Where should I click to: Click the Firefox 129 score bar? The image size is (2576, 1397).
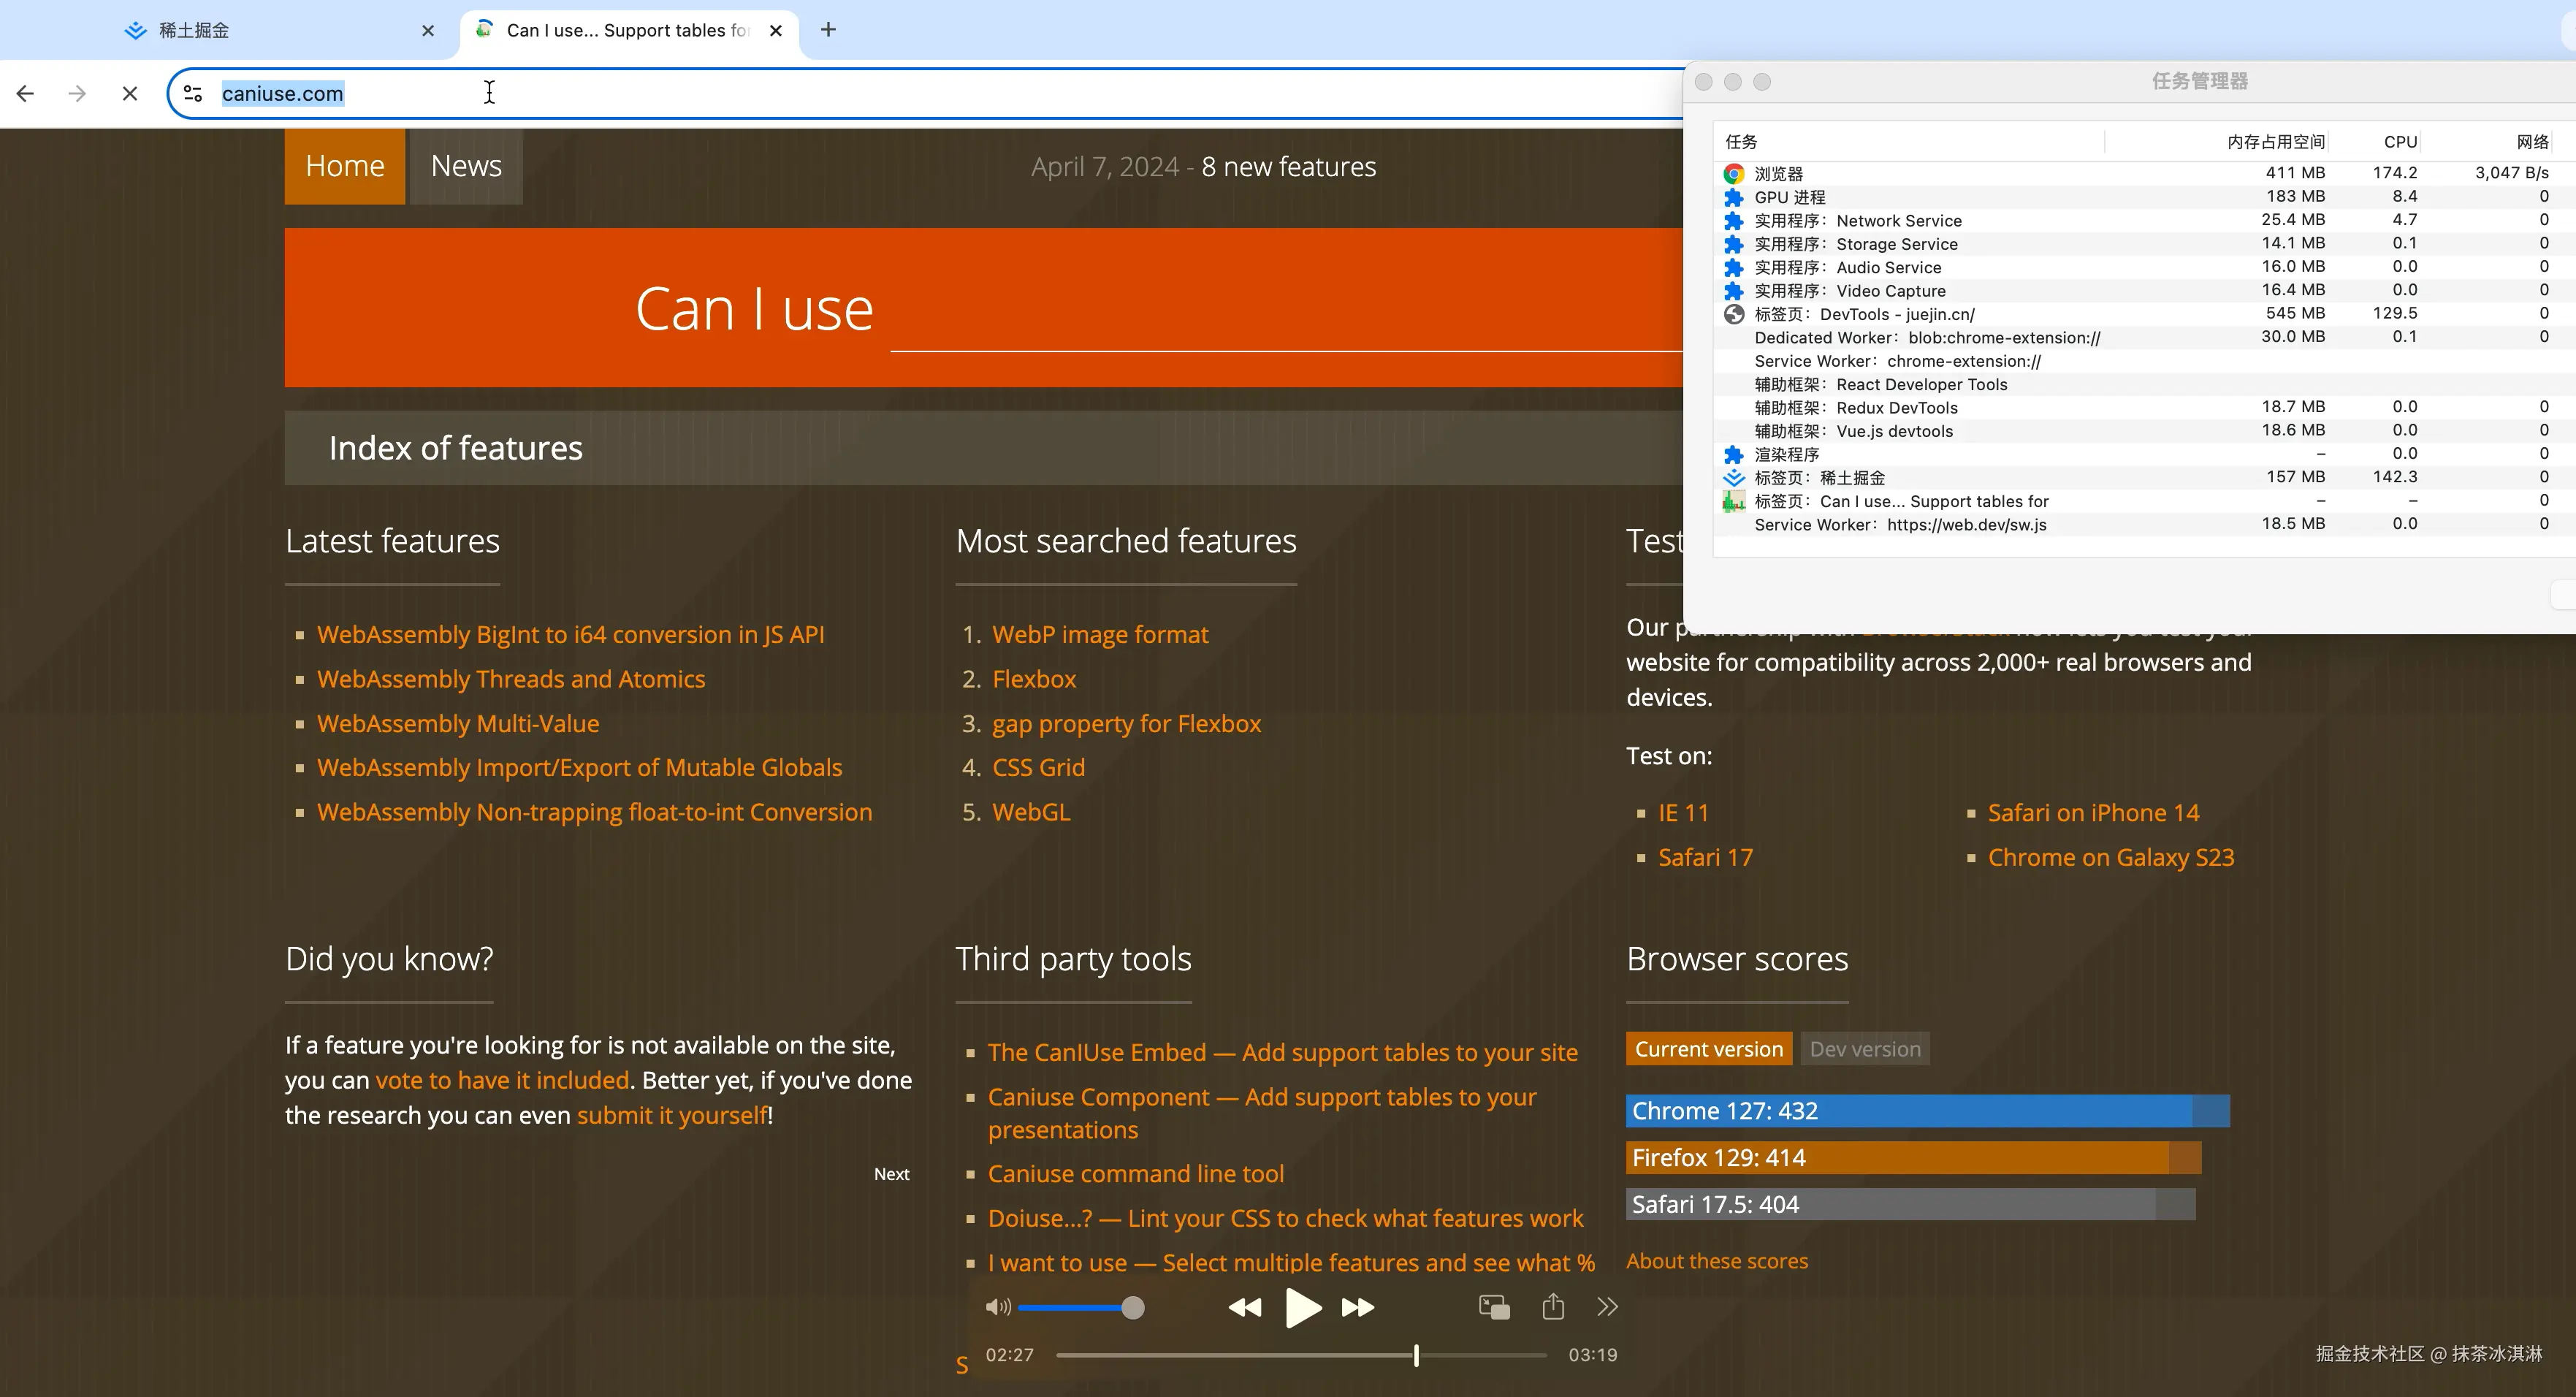coord(1914,1158)
